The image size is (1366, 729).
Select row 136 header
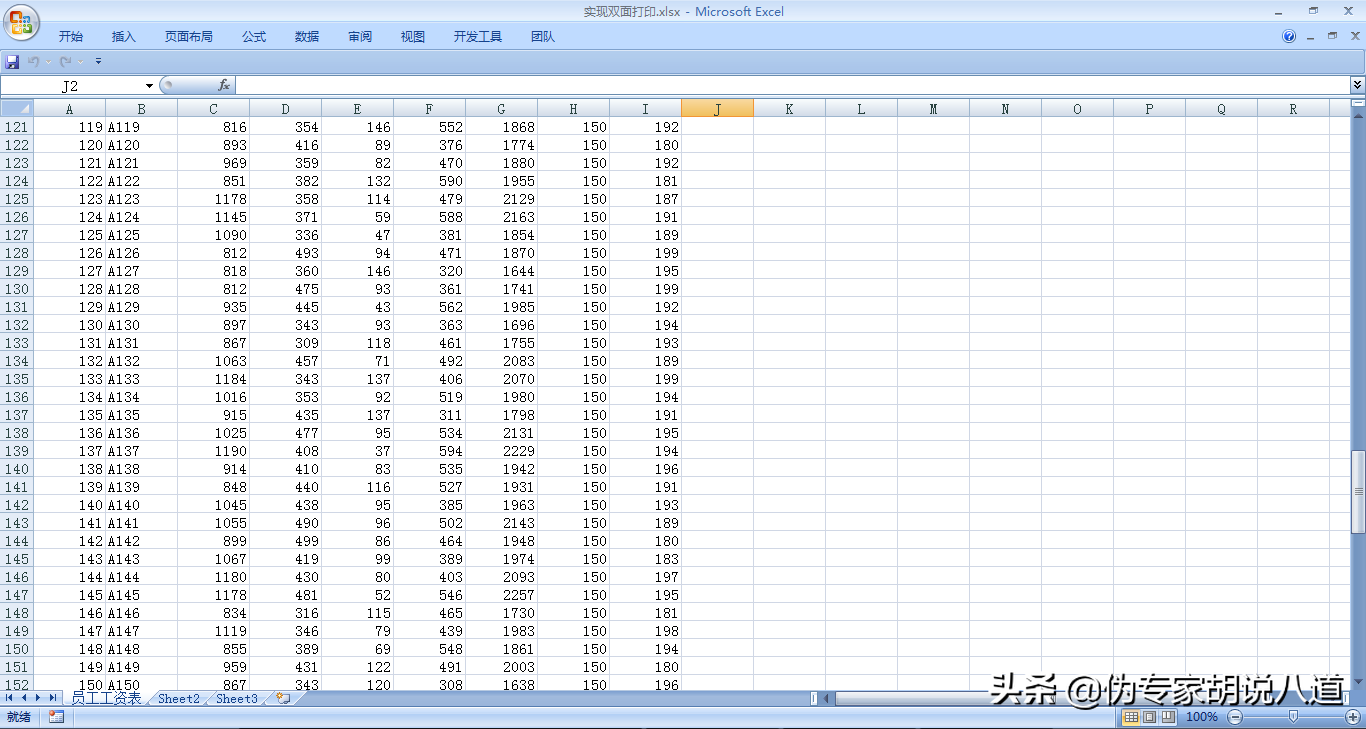pos(17,397)
